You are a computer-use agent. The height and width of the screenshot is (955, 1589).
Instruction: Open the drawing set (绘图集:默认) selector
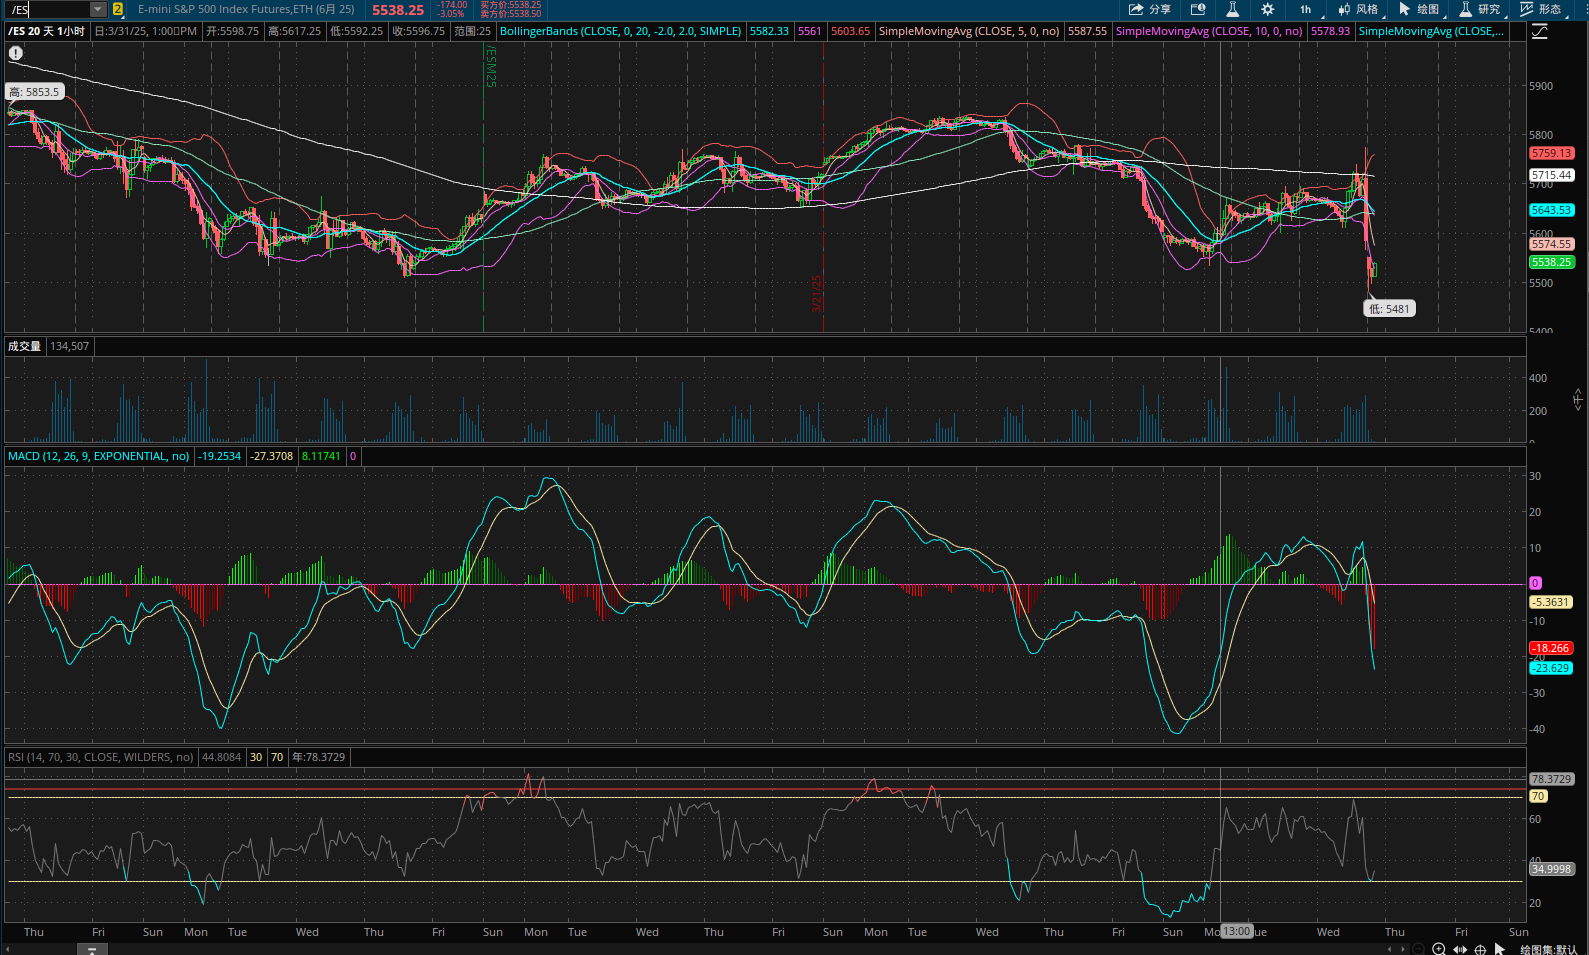pyautogui.click(x=1548, y=949)
